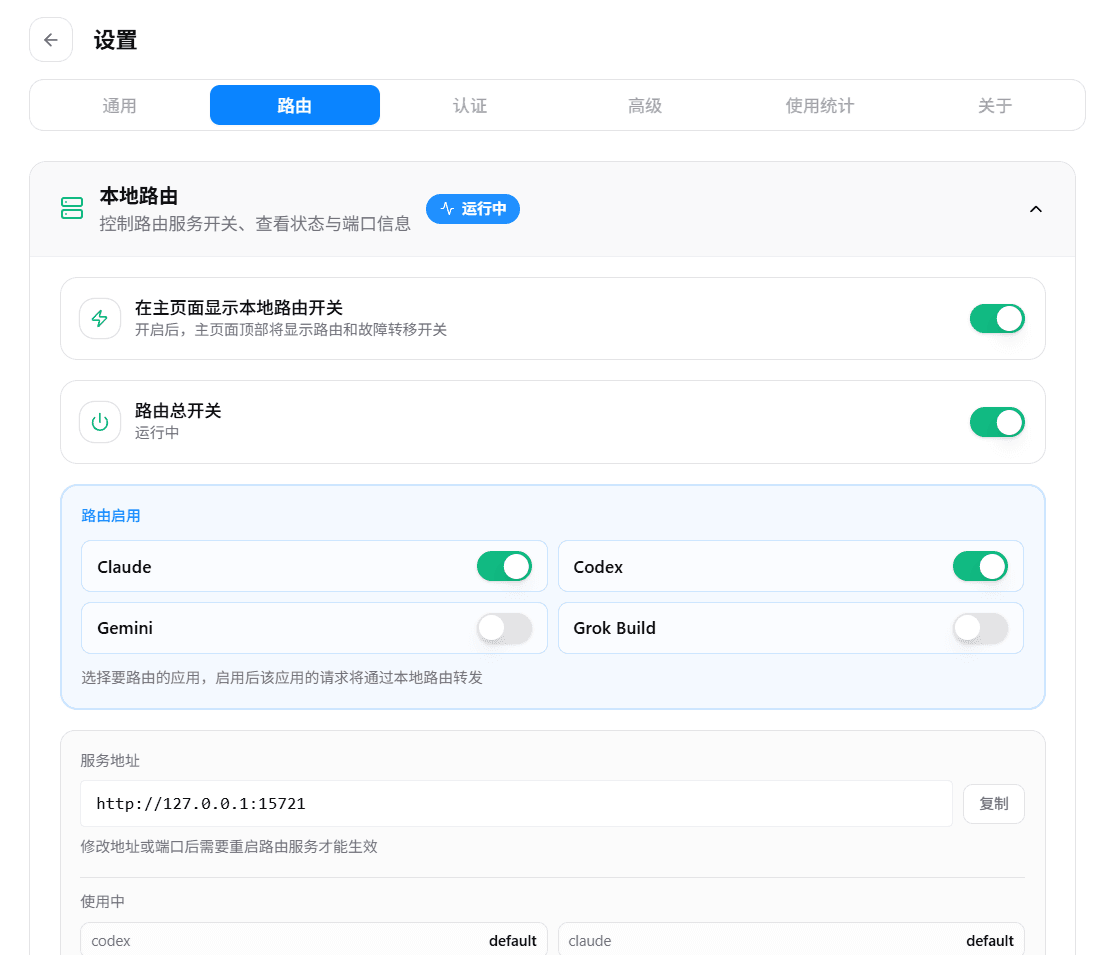
Task: Open the 通用 tab
Action: coord(119,105)
